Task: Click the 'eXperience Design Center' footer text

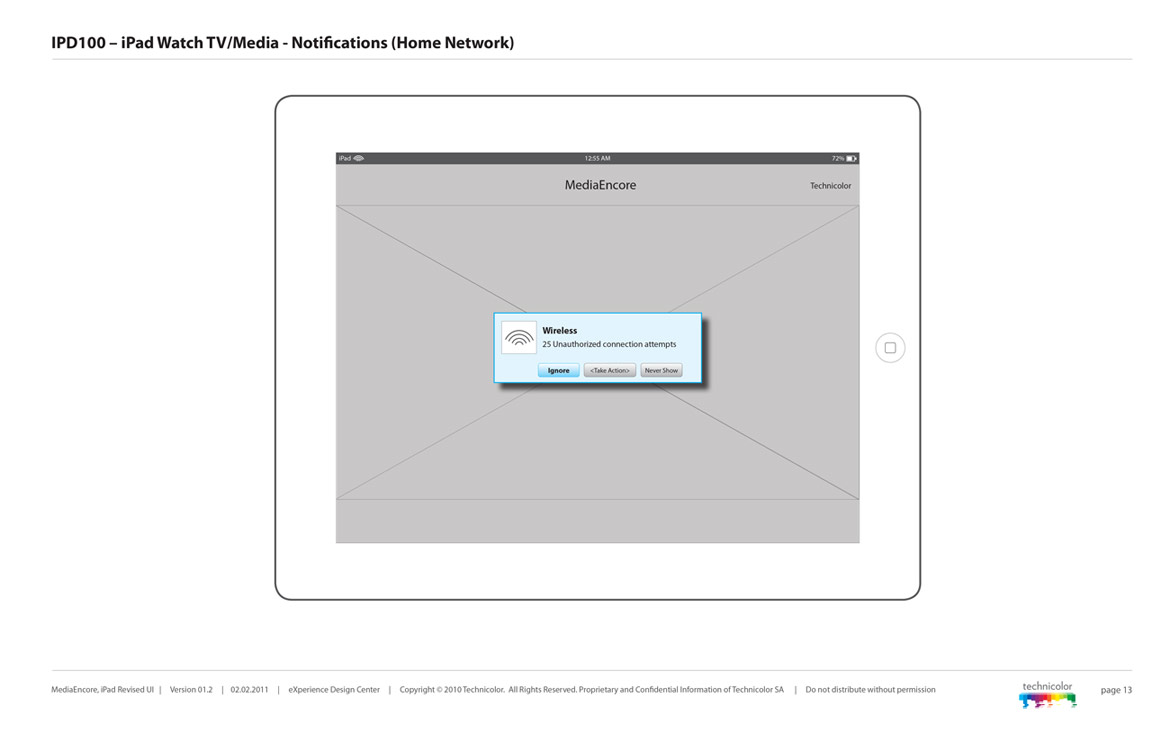Action: click(x=334, y=690)
